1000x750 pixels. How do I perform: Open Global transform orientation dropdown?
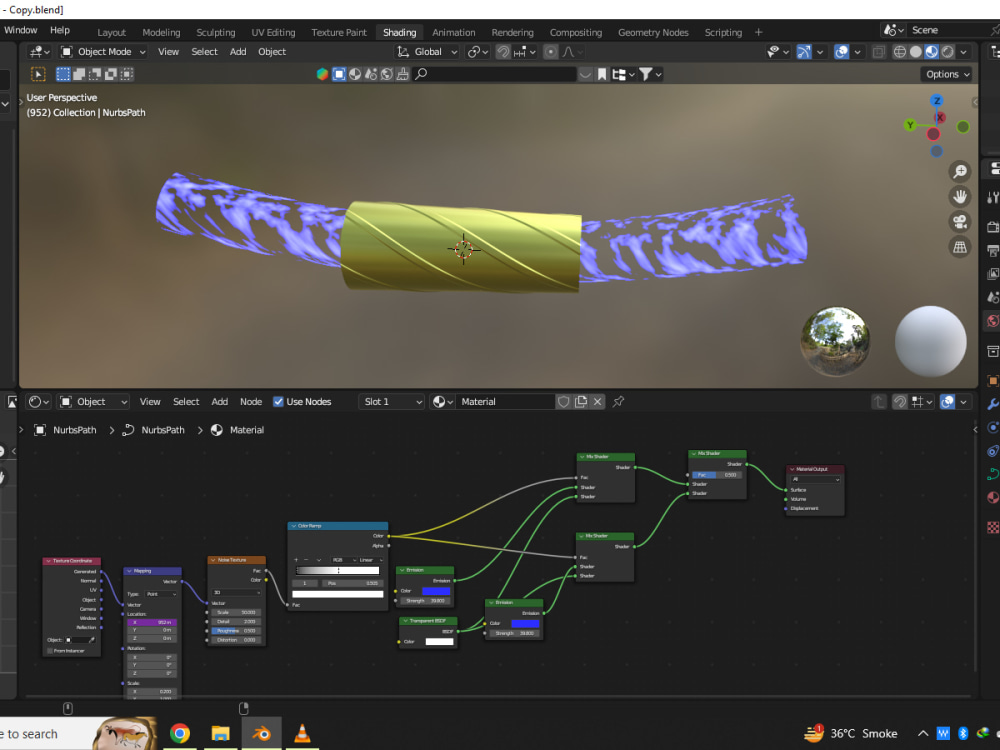coord(427,52)
